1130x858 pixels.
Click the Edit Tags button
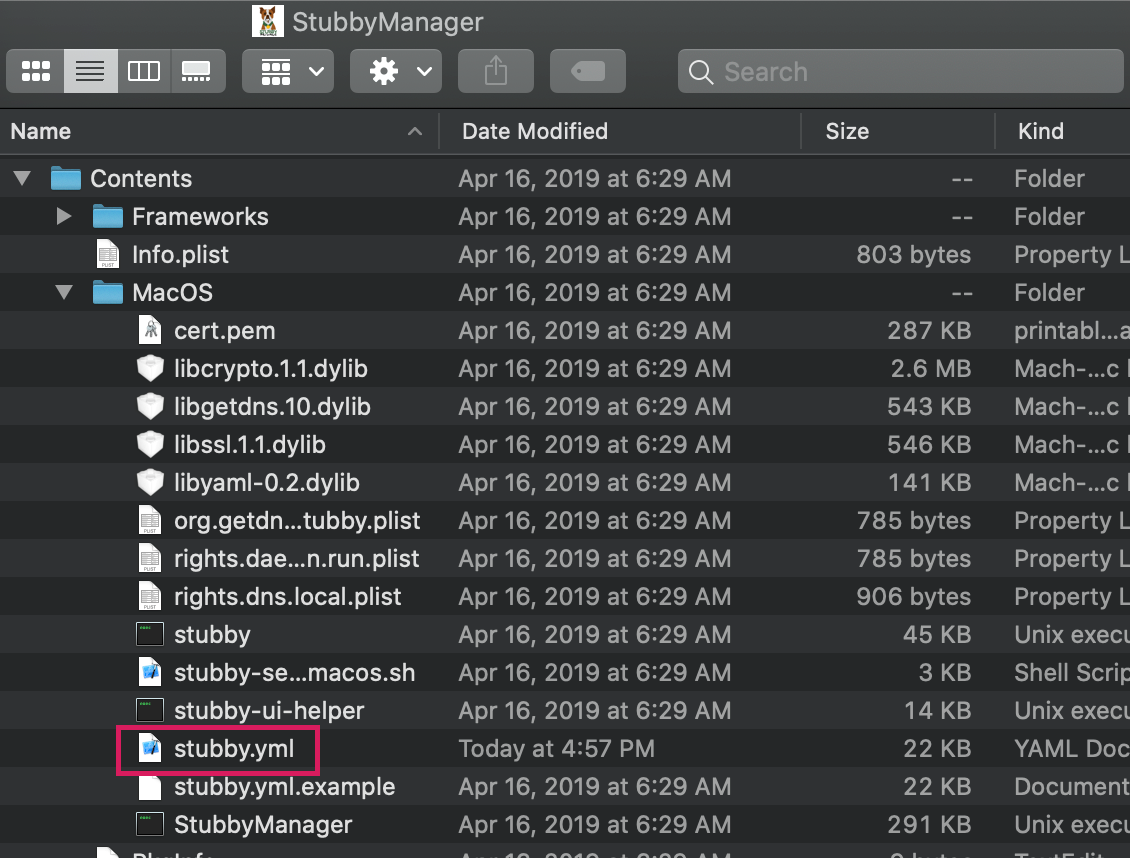pyautogui.click(x=588, y=71)
